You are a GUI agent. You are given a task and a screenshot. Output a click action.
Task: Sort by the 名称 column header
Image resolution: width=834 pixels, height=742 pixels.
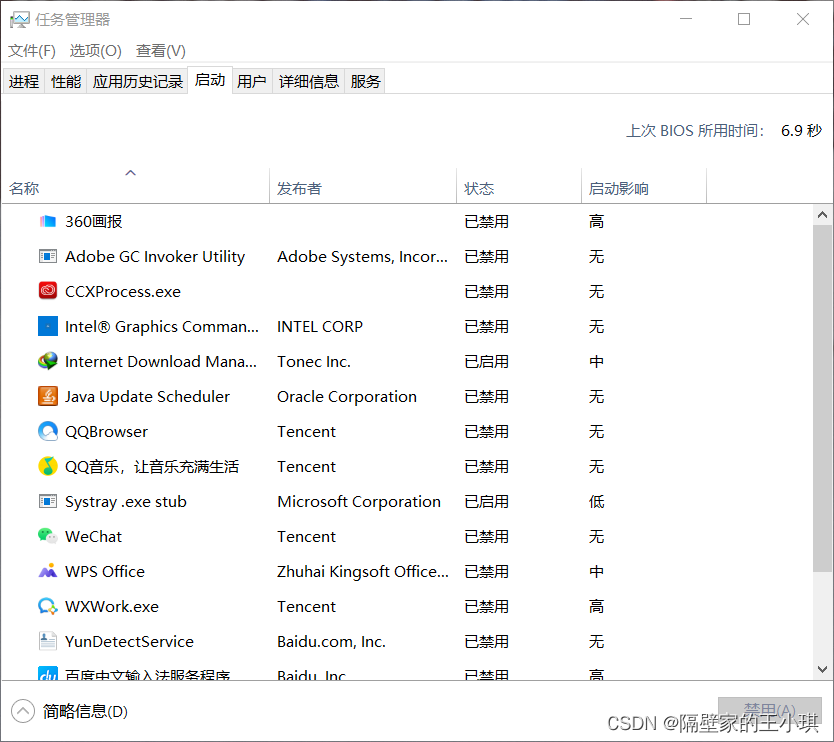[136, 188]
